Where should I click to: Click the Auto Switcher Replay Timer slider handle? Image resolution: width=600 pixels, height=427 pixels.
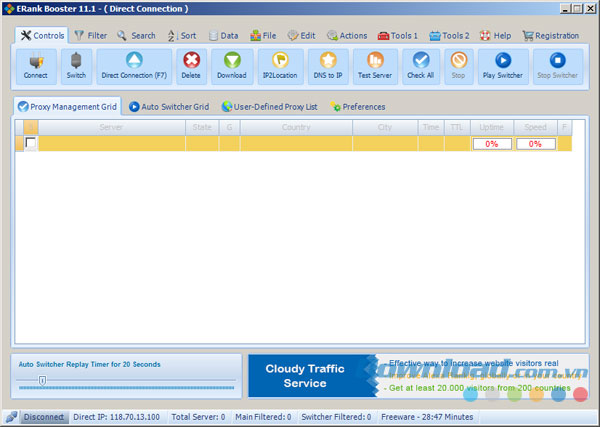pyautogui.click(x=42, y=380)
